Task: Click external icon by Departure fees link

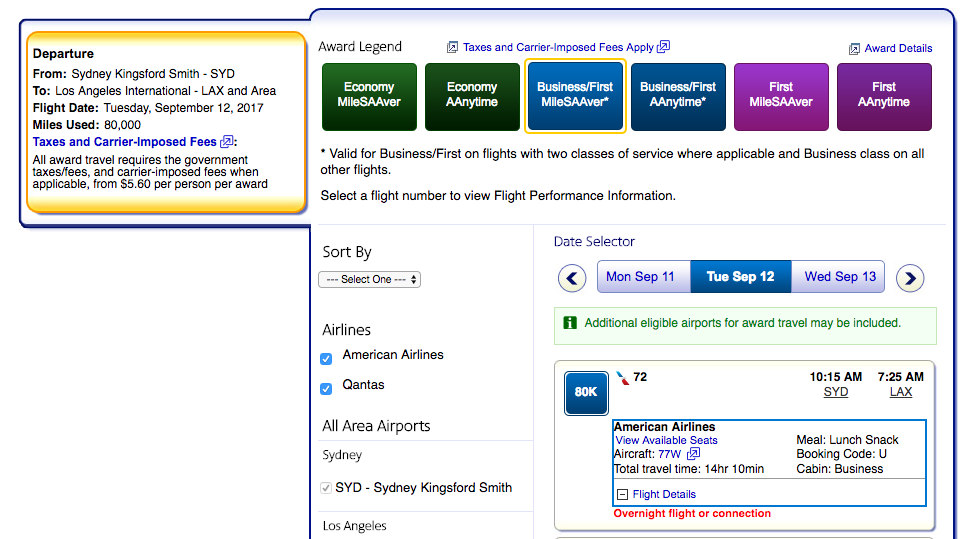Action: 226,142
